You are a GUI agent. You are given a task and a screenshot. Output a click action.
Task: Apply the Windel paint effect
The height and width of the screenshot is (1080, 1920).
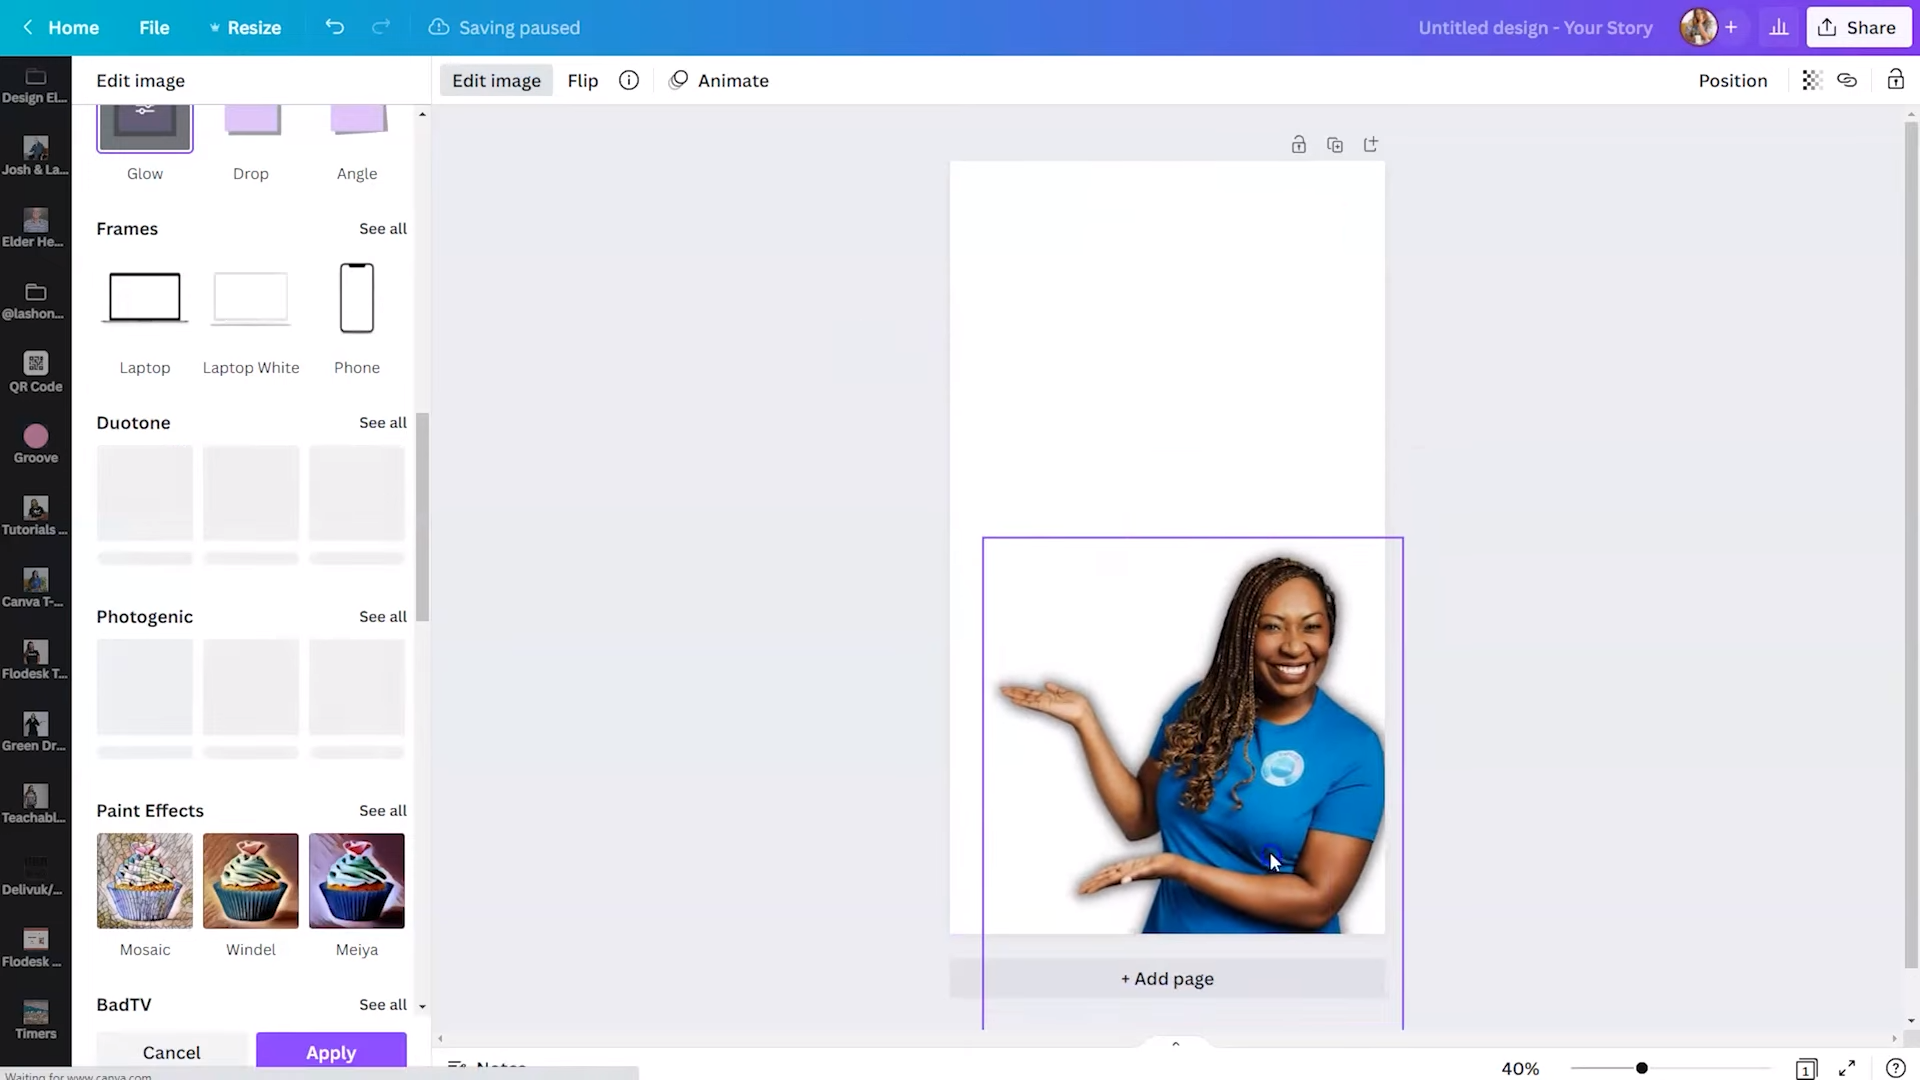[x=251, y=881]
